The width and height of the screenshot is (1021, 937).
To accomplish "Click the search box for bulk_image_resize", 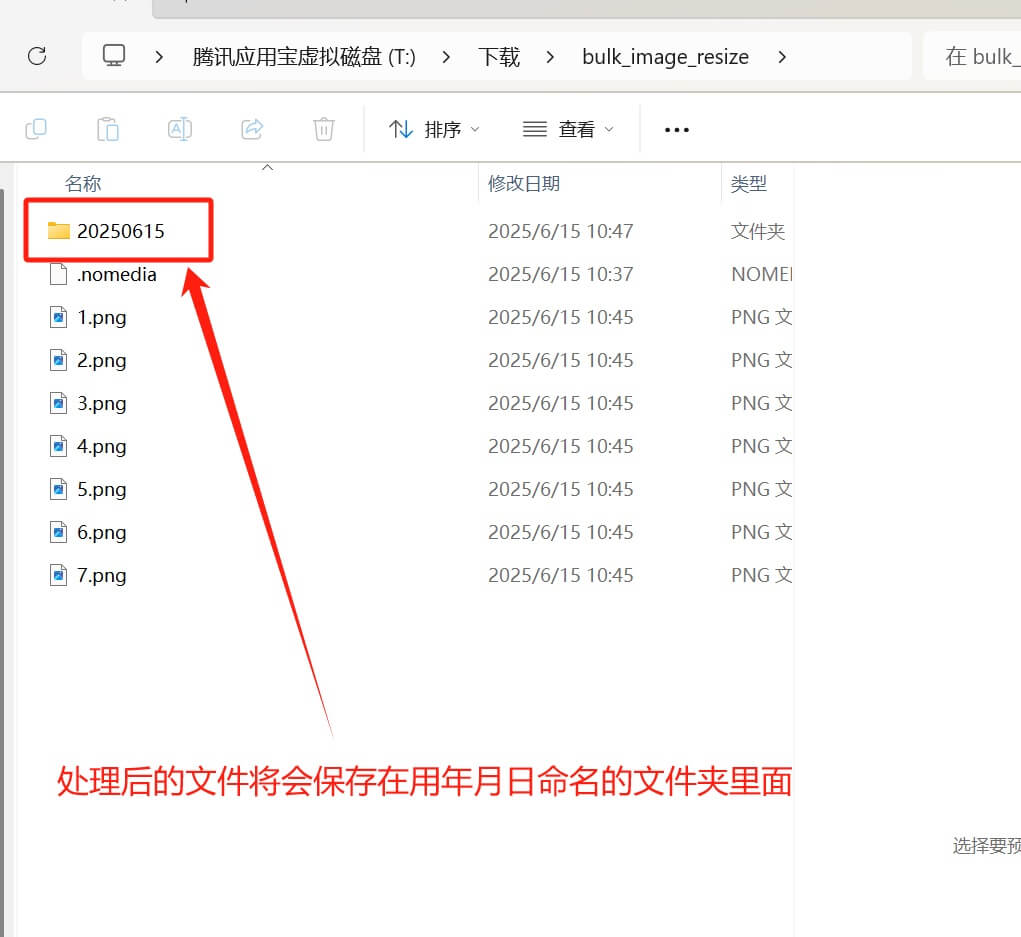I will pos(975,57).
